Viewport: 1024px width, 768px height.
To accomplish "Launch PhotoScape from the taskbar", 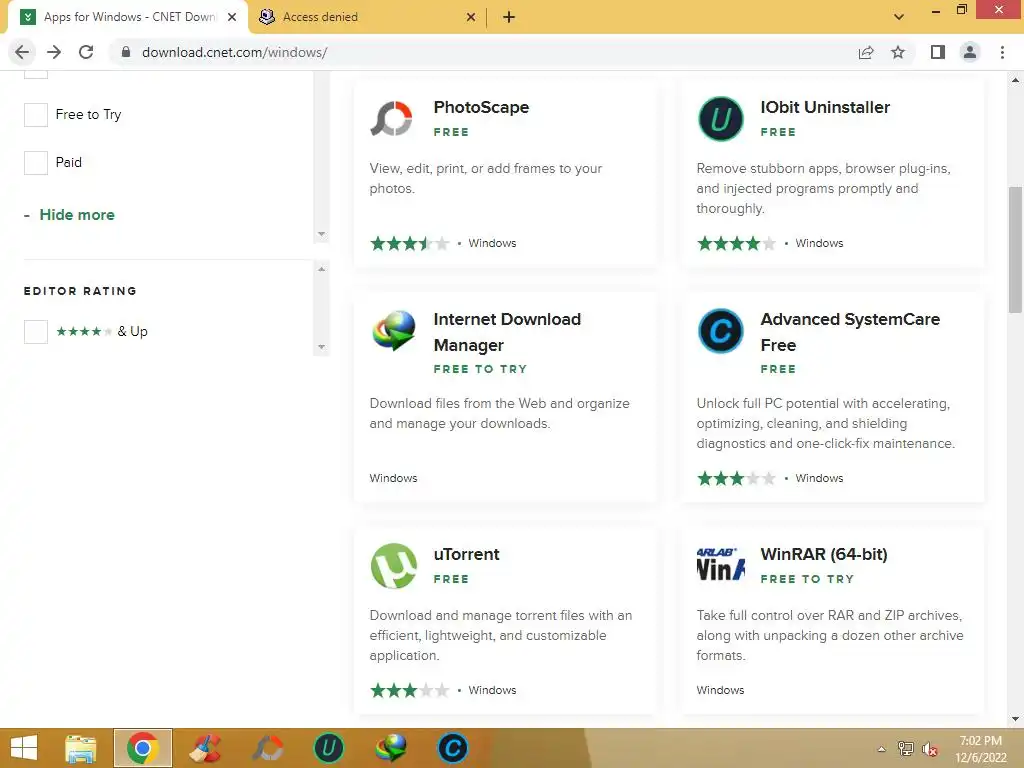I will 267,748.
